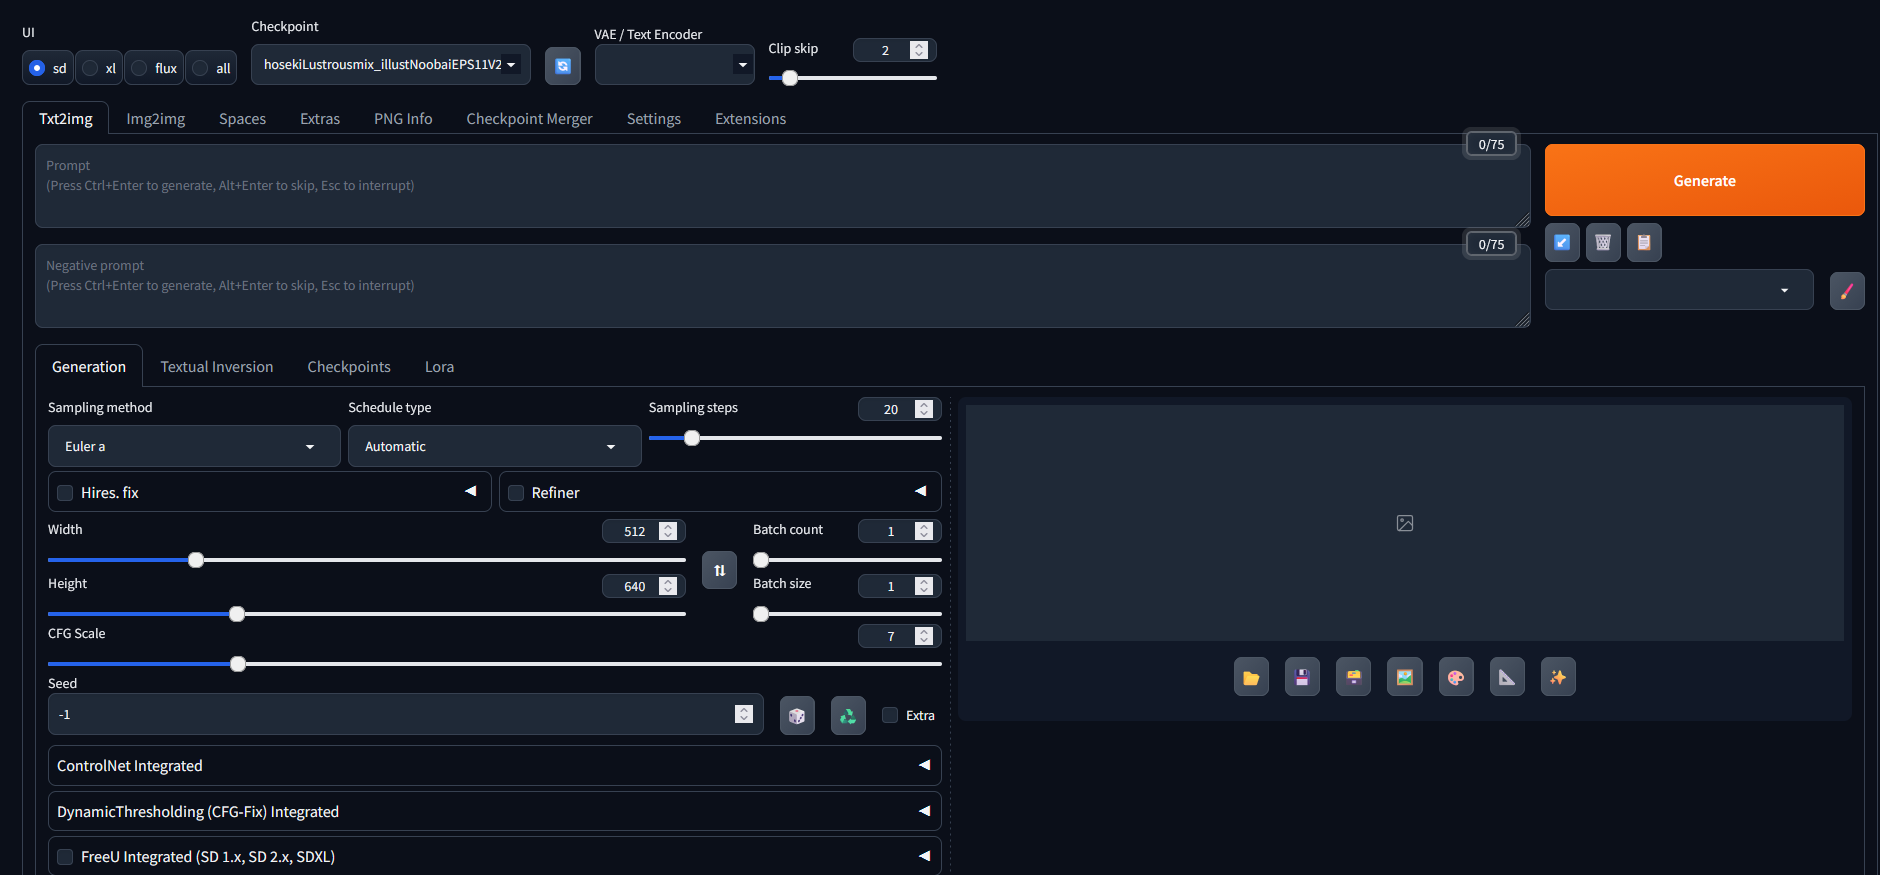1880x875 pixels.
Task: Expand the ControlNet Integrated section
Action: (x=494, y=766)
